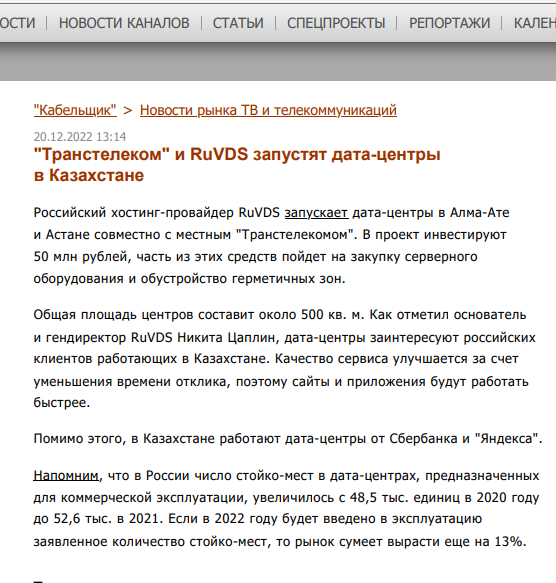This screenshot has height=583, width=556.
Task: Click the name Никита Цаплин
Action: pos(226,338)
